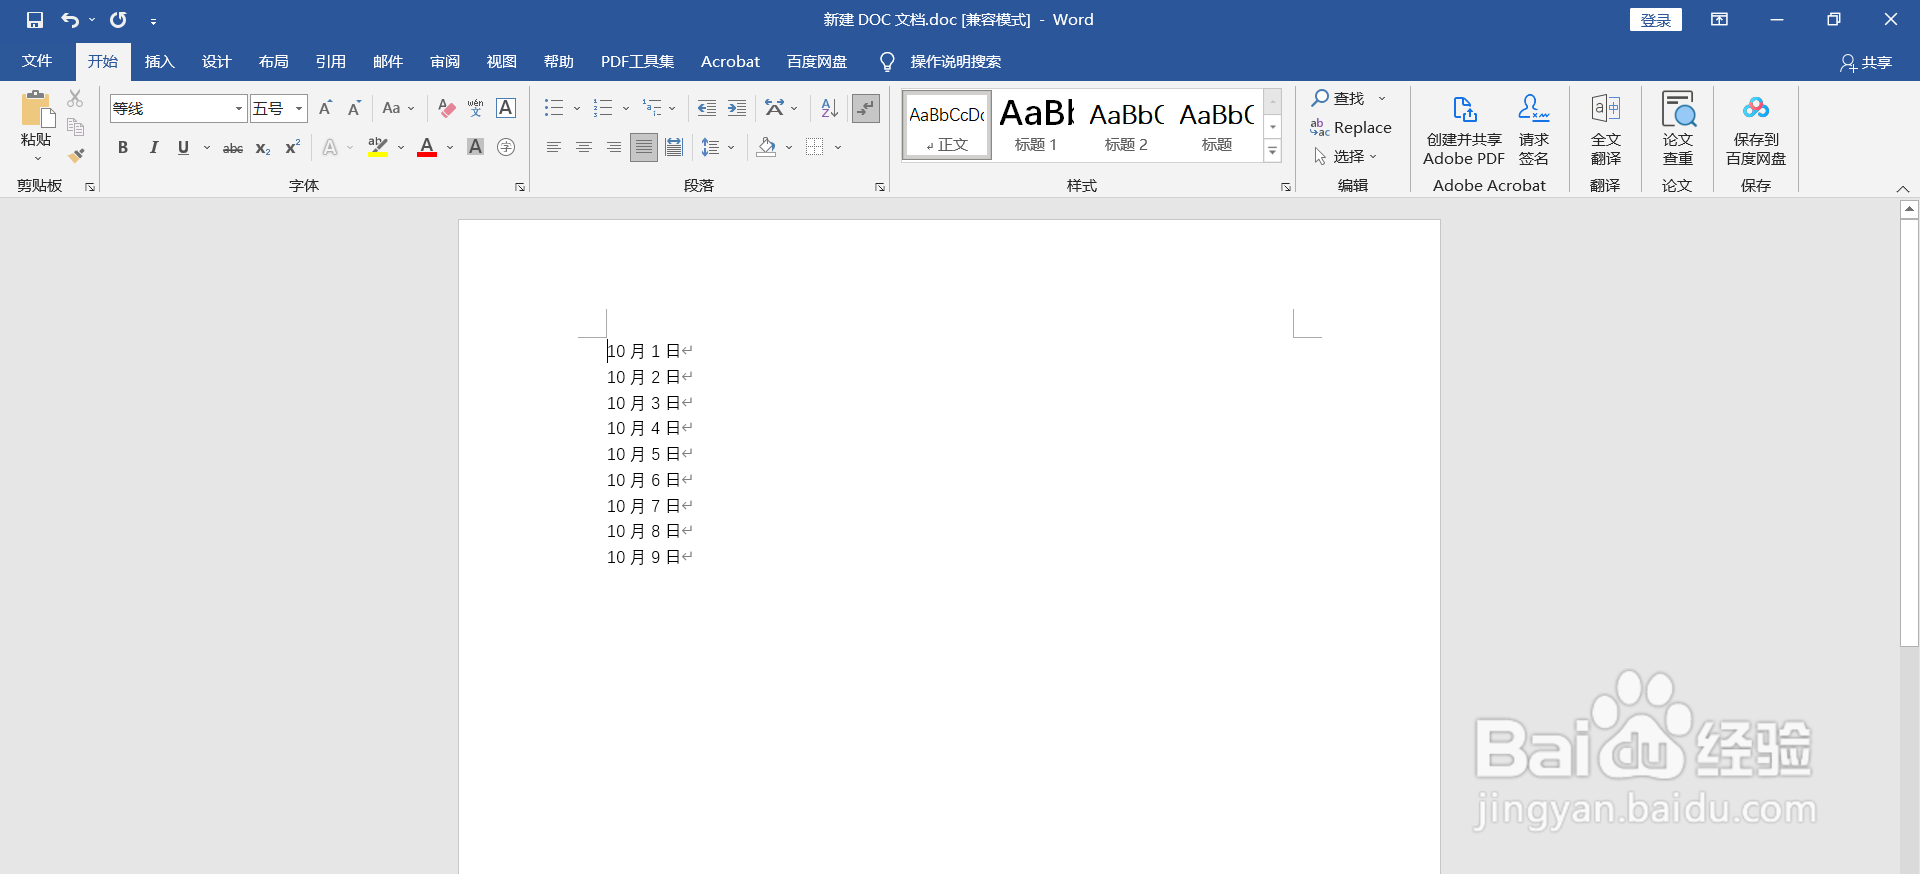Click 请求签名 request signature icon

1533,130
